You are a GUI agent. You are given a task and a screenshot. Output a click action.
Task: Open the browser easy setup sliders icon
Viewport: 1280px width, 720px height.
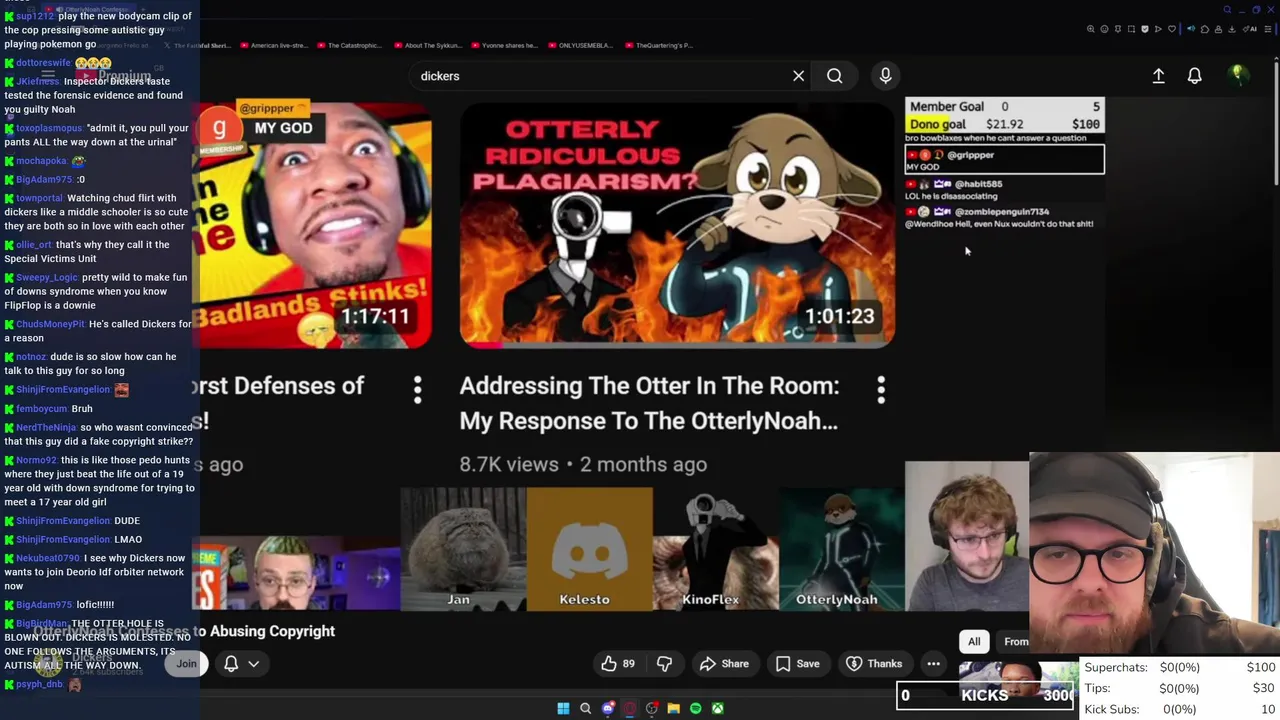[x=1267, y=29]
